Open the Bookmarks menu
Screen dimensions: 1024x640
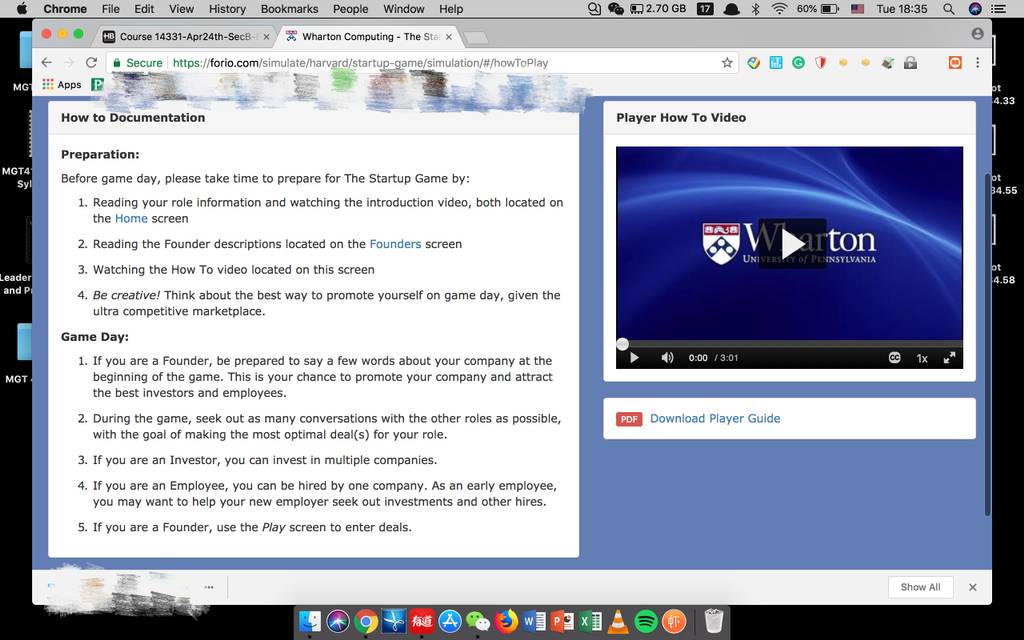pyautogui.click(x=289, y=9)
